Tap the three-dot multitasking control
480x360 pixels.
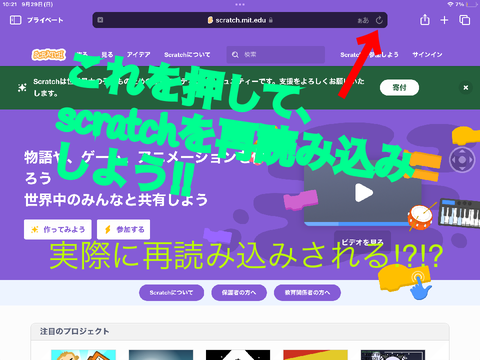240,4
